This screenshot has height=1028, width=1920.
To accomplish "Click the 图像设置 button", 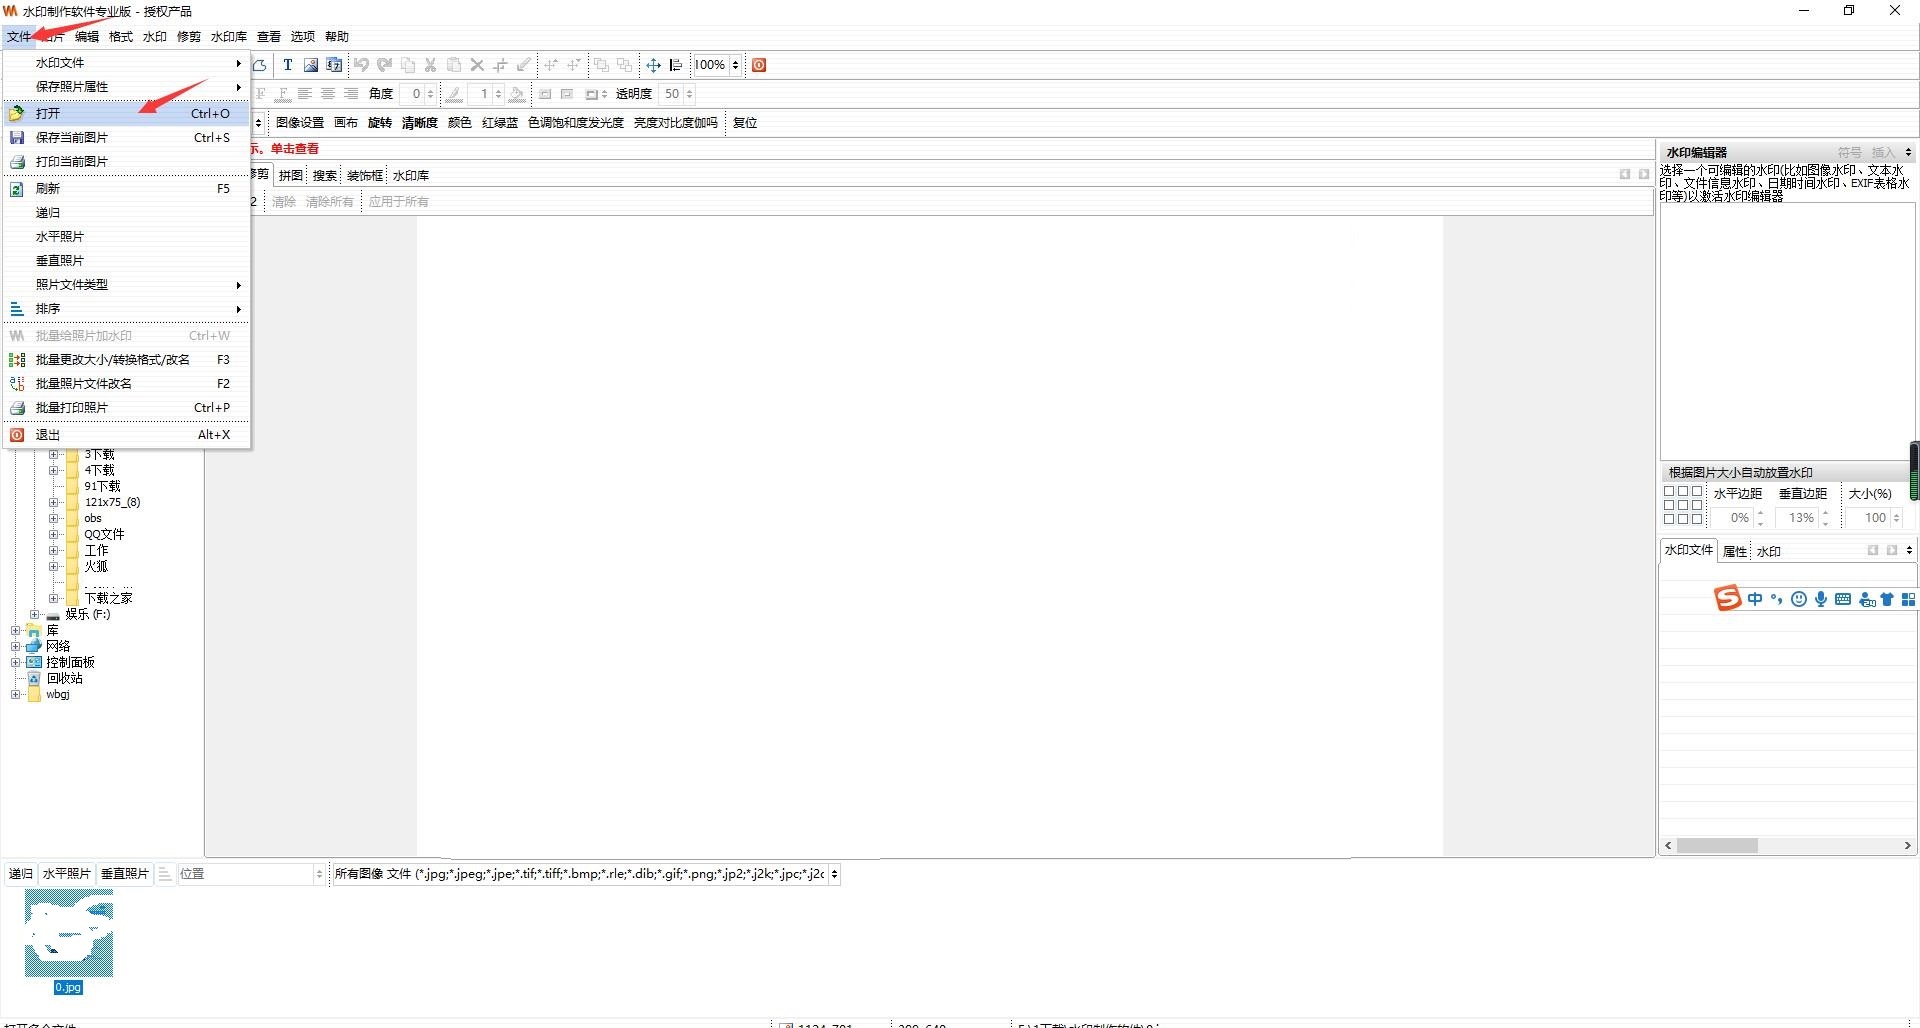I will pos(300,123).
